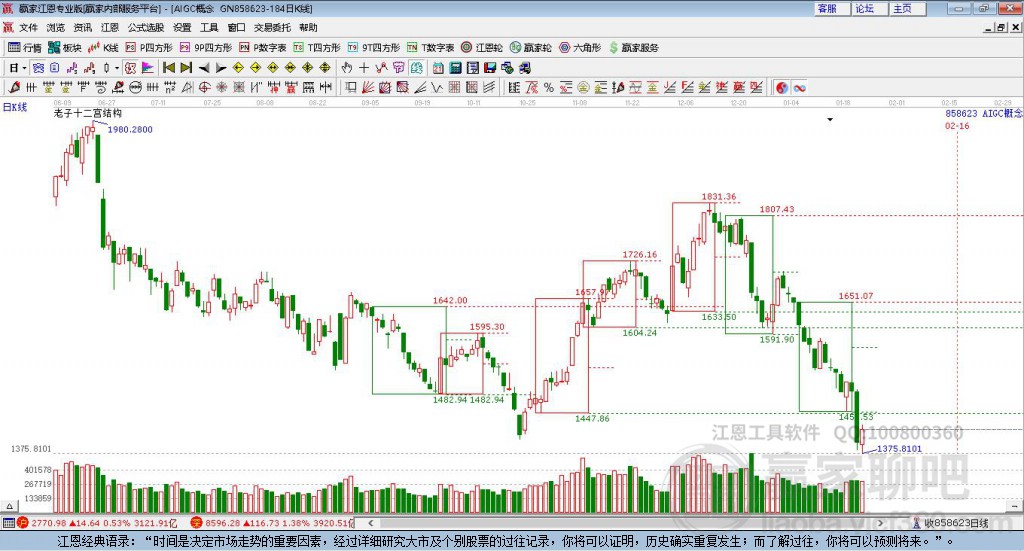This screenshot has width=1024, height=551.
Task: Open the 9P四方形 tool
Action: (x=206, y=48)
